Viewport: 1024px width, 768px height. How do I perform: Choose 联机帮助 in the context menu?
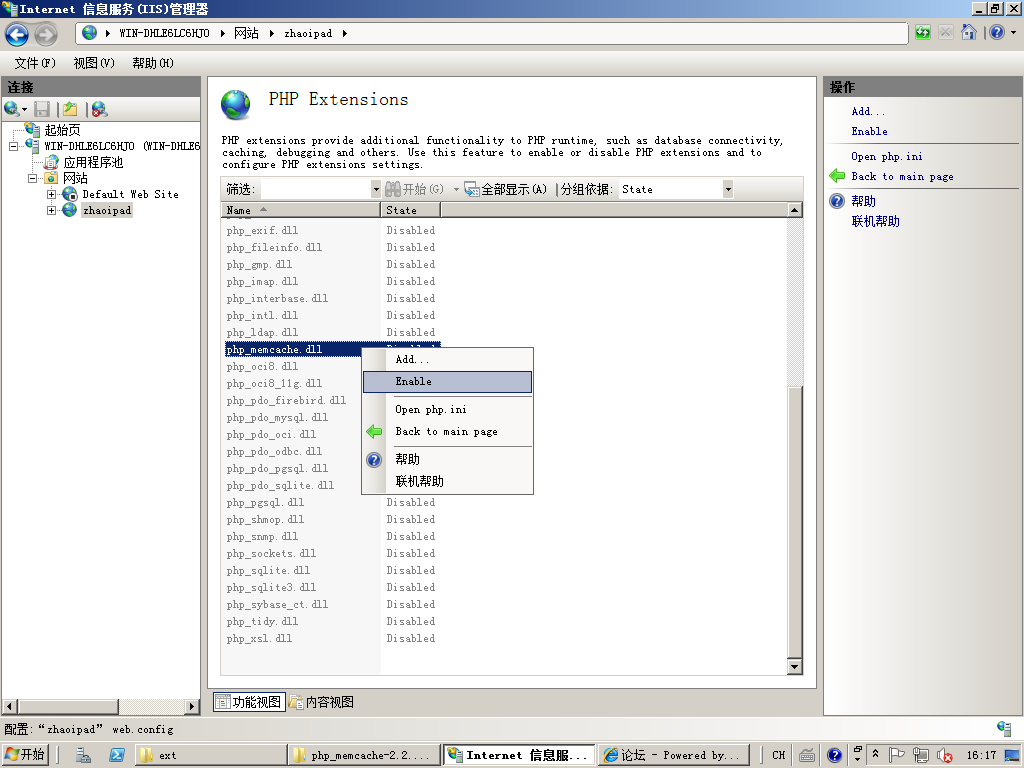(x=447, y=481)
